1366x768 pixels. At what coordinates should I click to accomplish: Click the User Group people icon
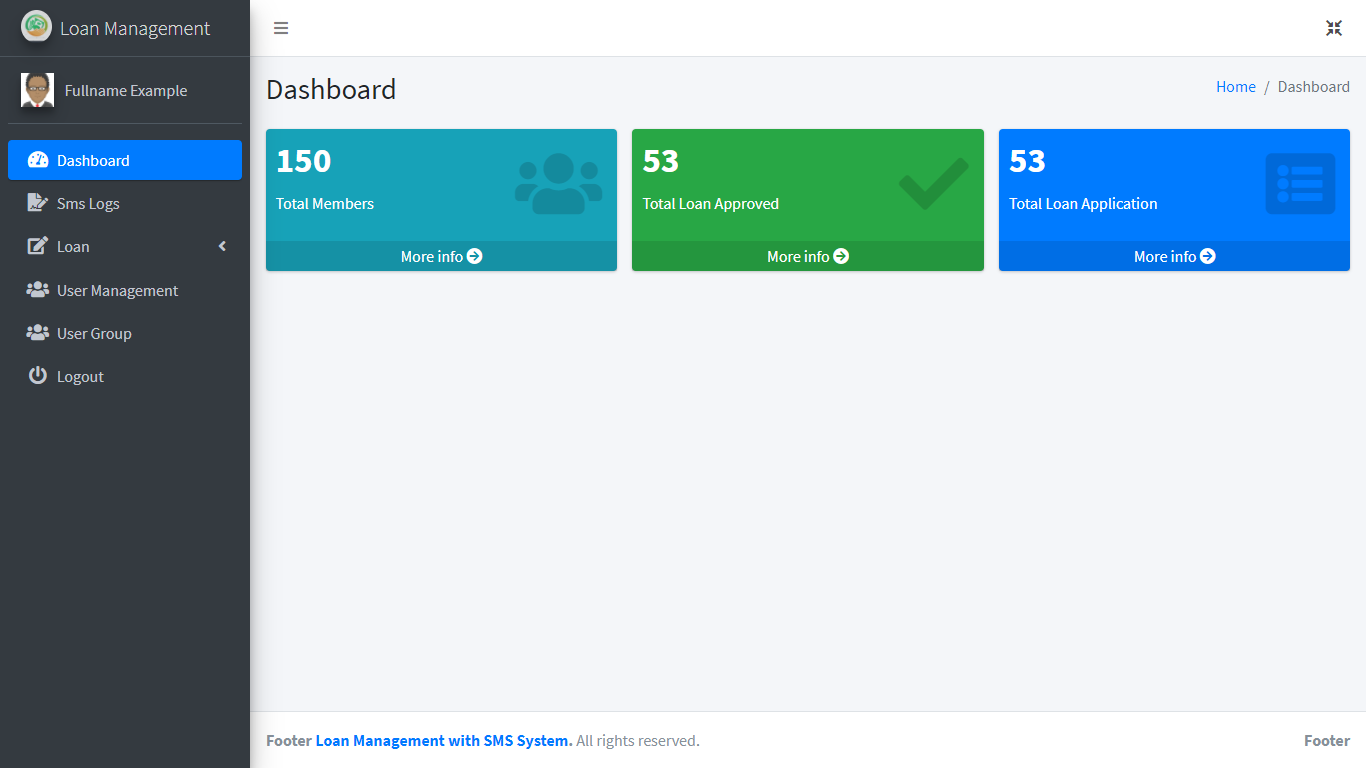click(38, 333)
